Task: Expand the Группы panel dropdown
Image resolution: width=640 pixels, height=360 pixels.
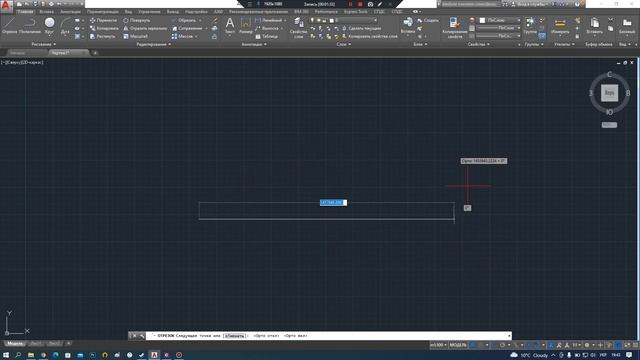Action: pos(534,44)
